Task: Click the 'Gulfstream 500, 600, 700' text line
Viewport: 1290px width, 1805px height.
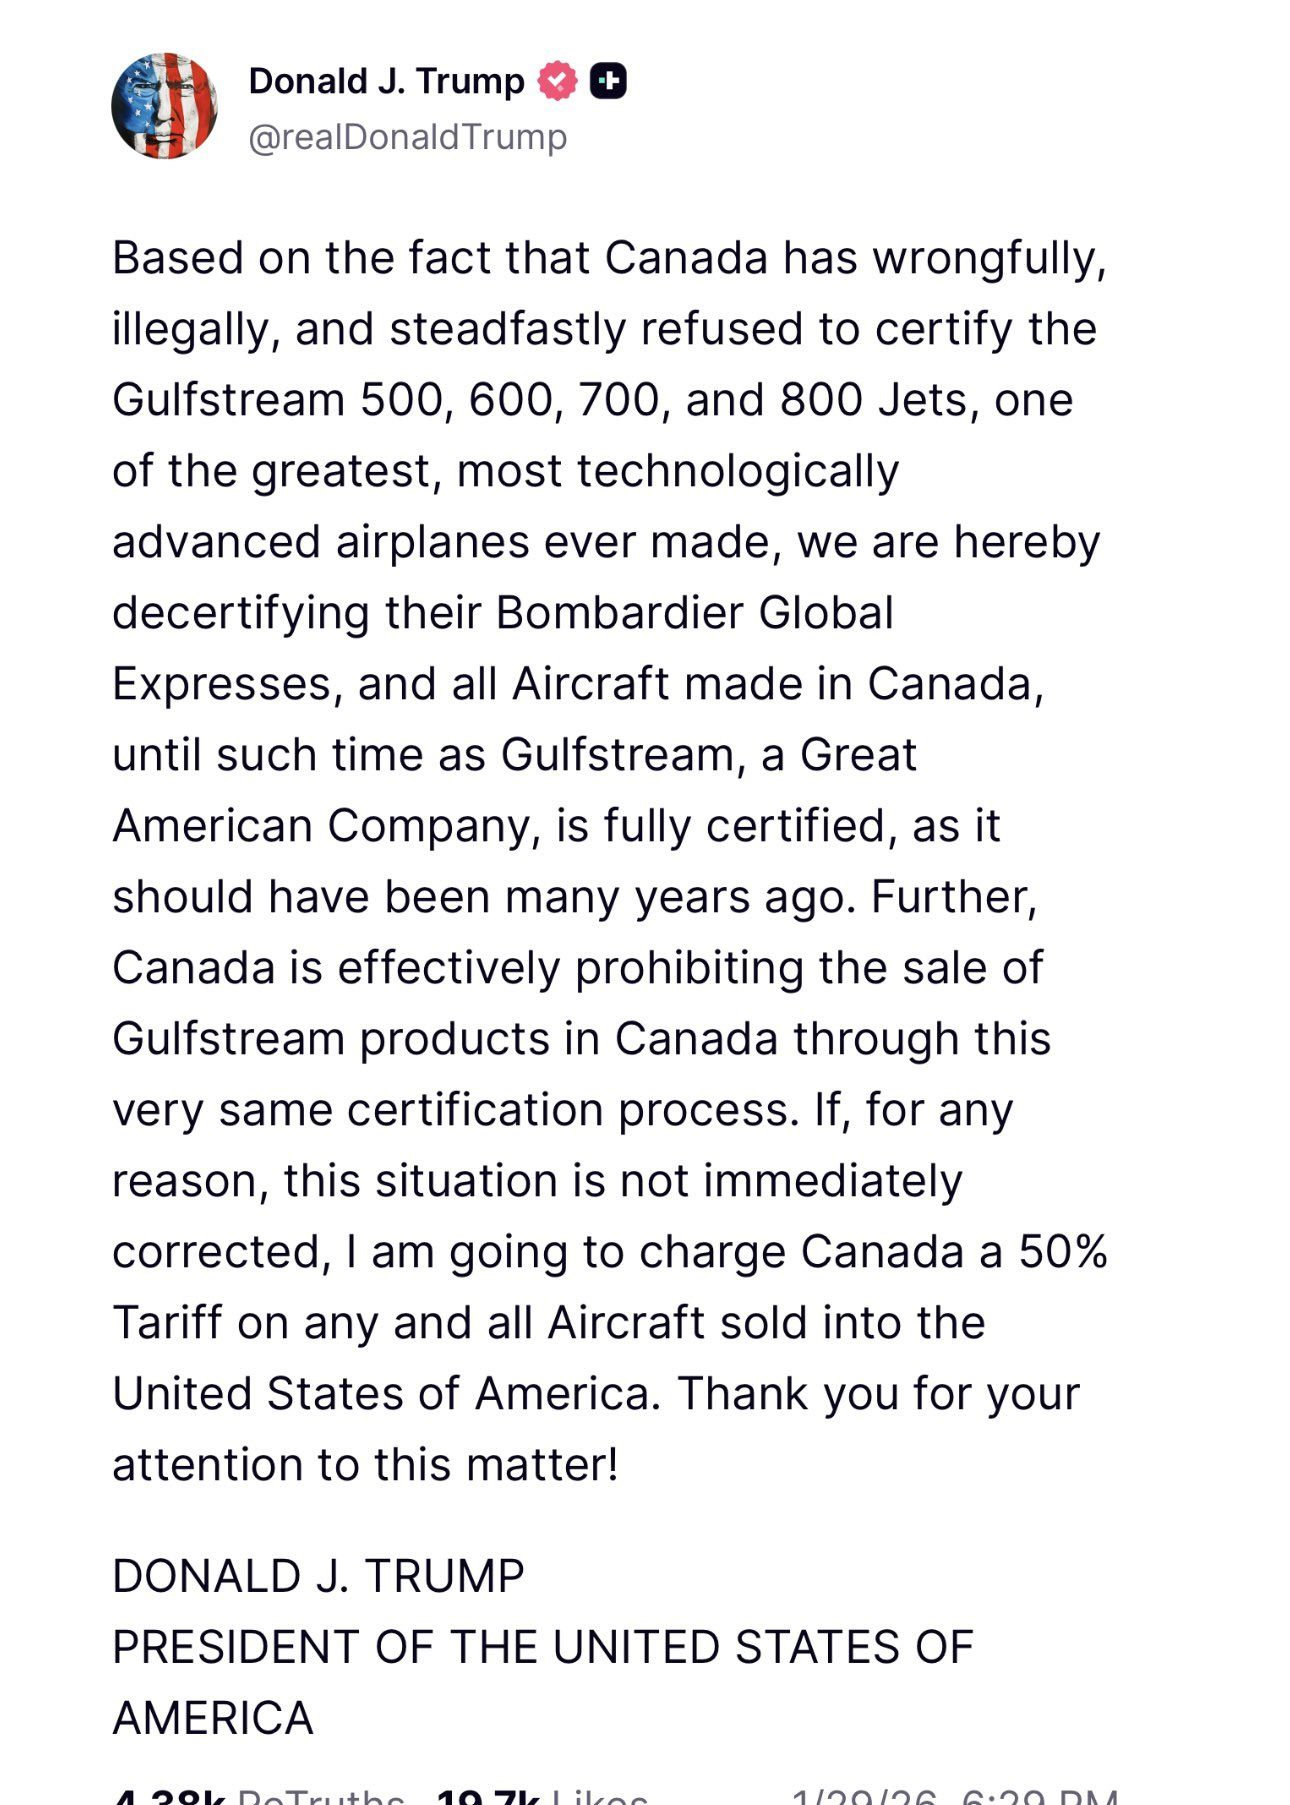Action: coord(593,400)
